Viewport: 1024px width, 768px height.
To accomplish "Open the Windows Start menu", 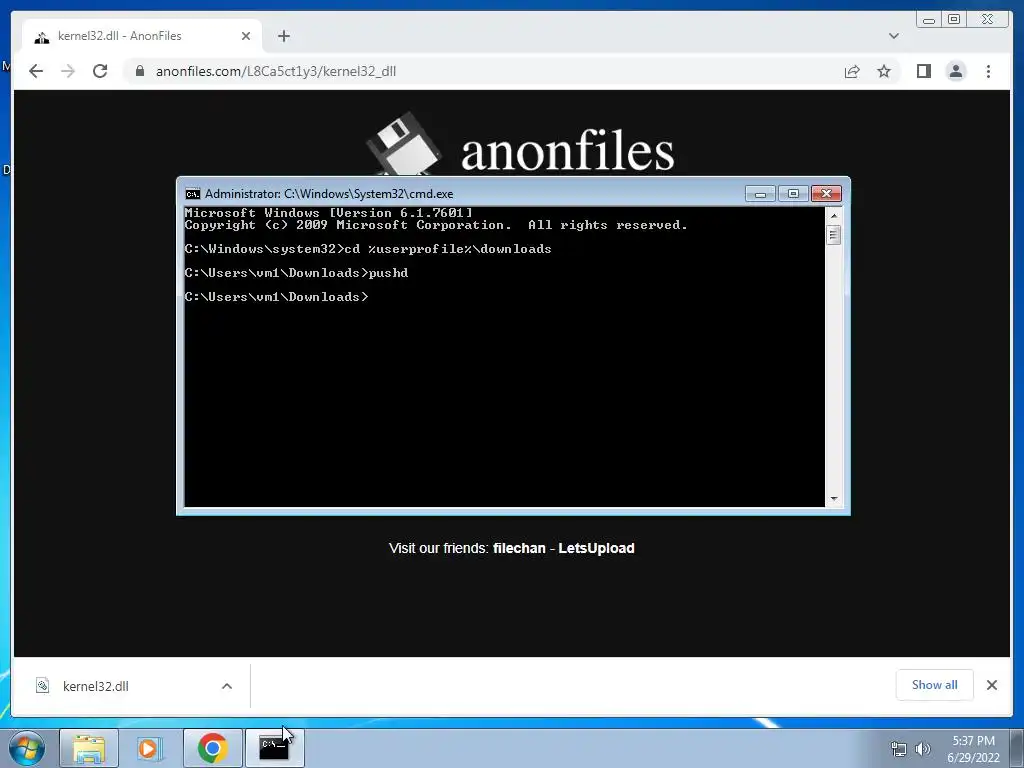I will coord(27,748).
